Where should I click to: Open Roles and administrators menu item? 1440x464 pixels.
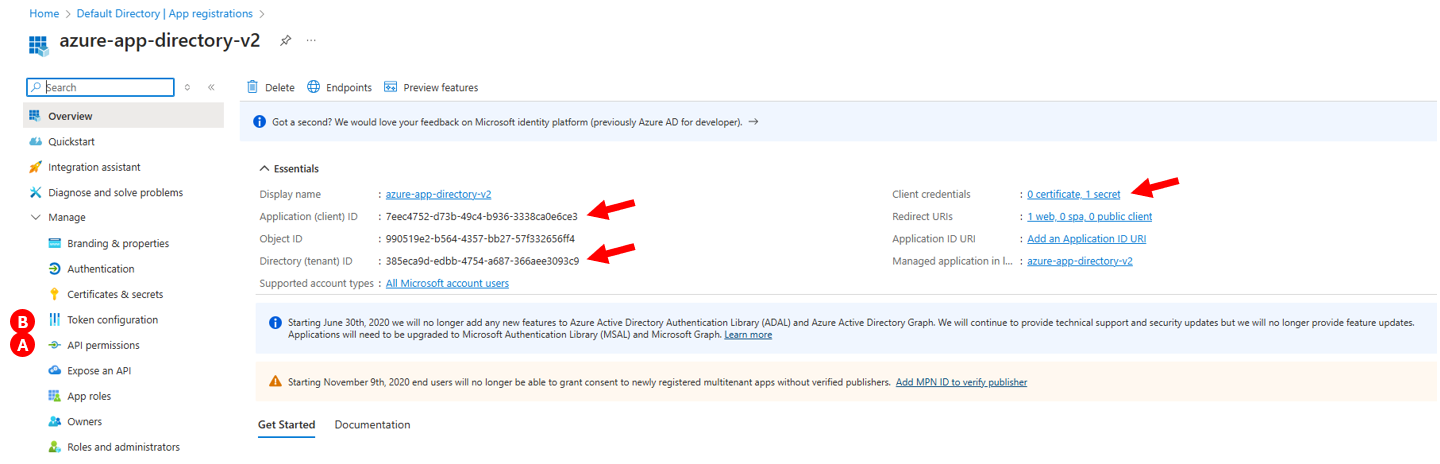(123, 447)
